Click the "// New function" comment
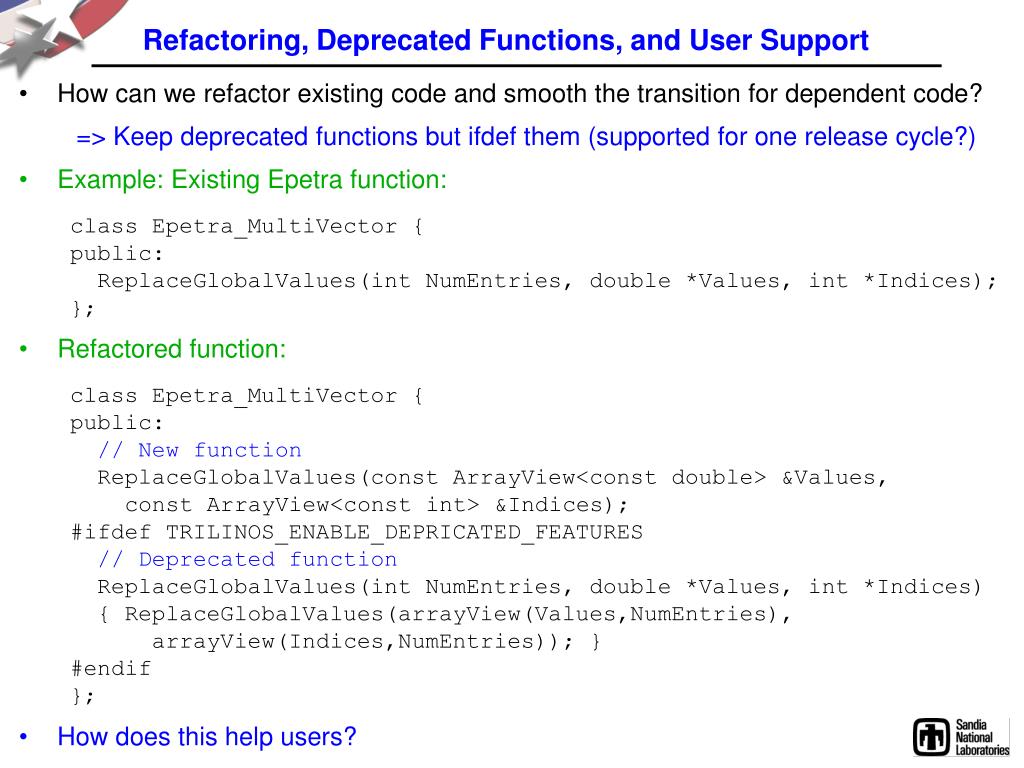This screenshot has height=768, width=1024. (x=199, y=450)
